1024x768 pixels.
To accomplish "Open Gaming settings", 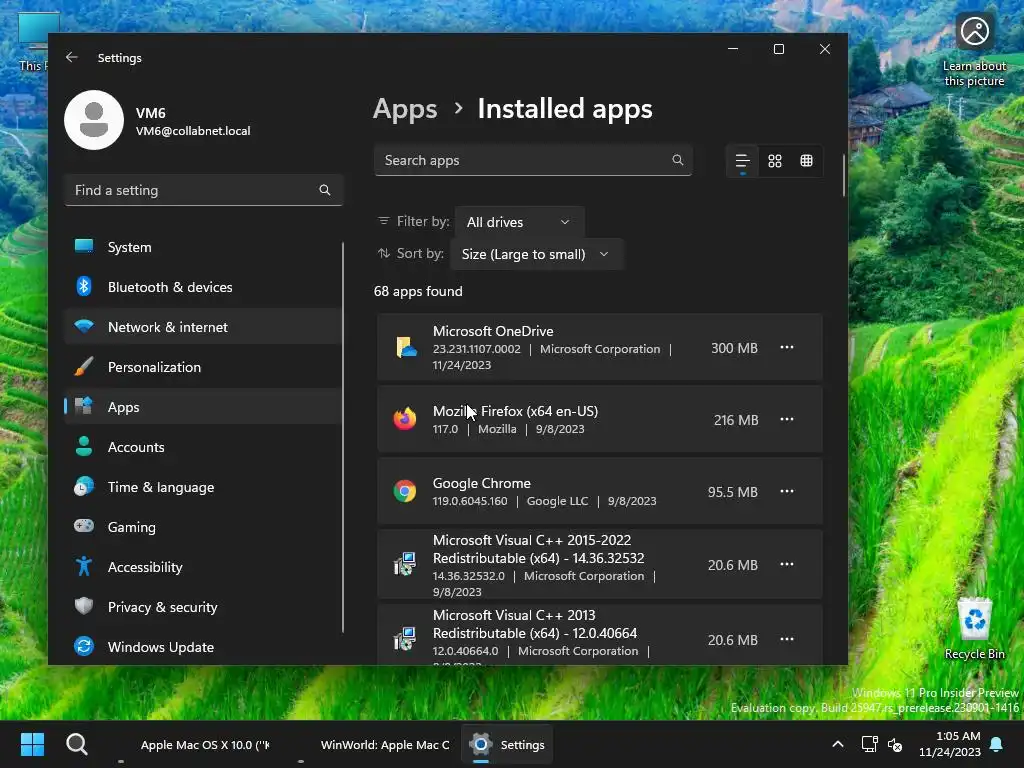I will click(203, 526).
